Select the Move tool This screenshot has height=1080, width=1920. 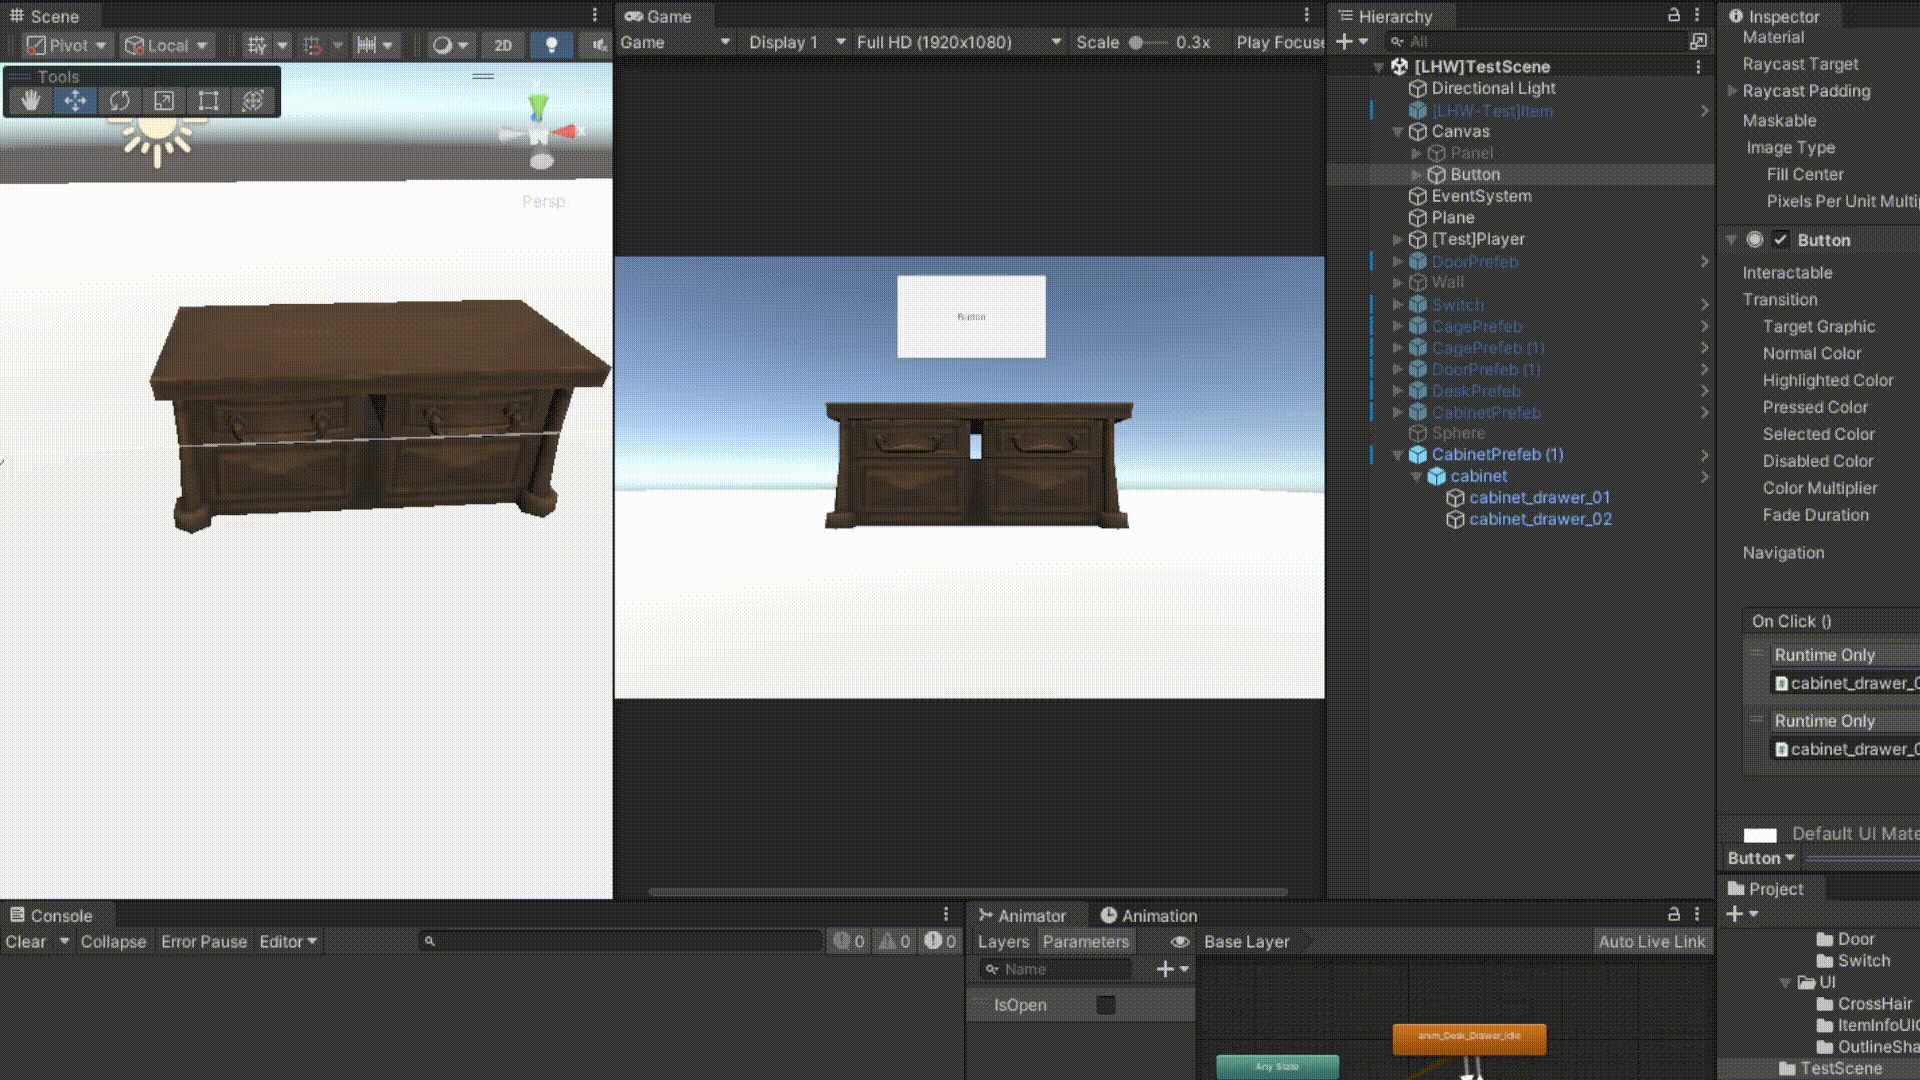(75, 100)
